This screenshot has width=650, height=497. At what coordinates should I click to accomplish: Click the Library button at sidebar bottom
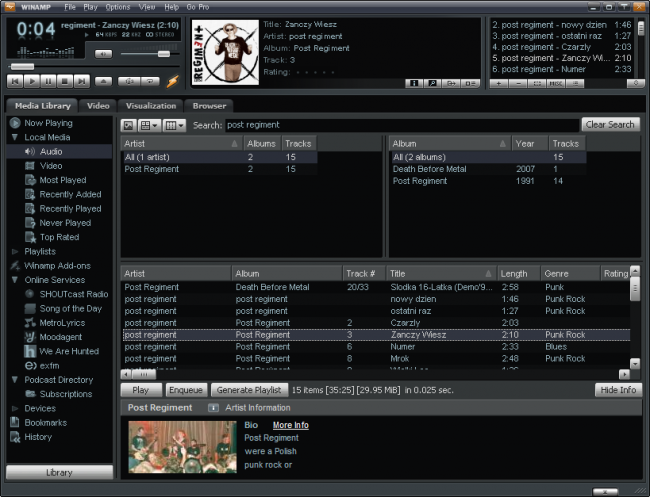click(59, 473)
